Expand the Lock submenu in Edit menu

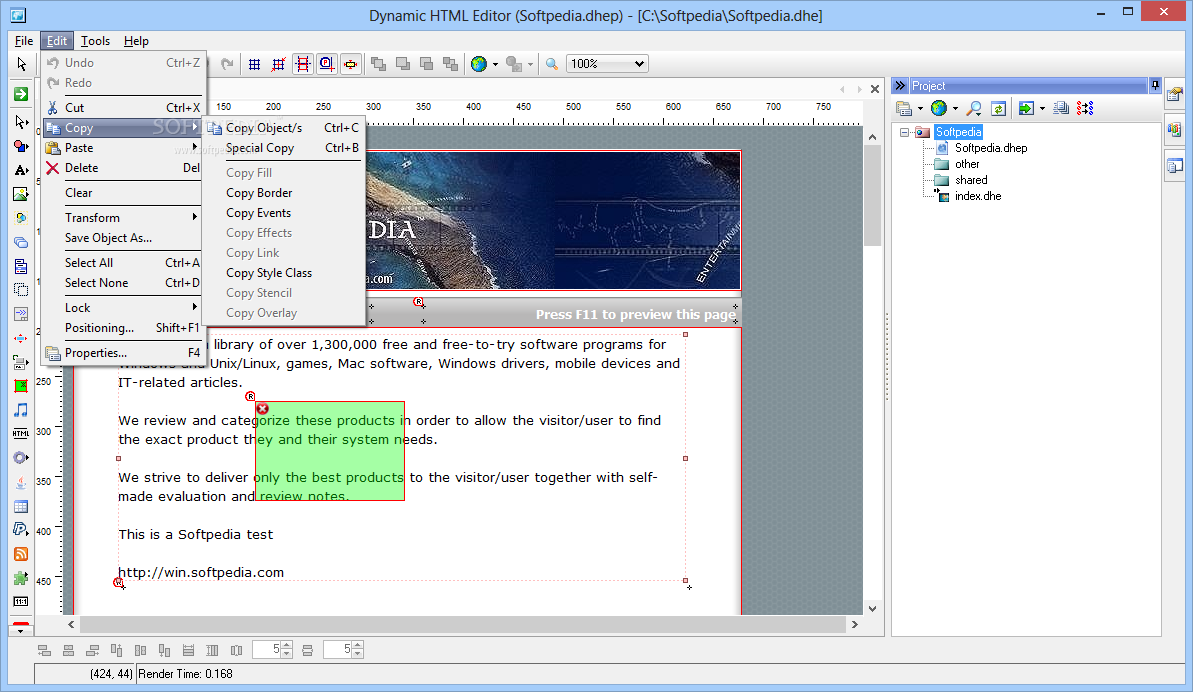click(x=122, y=308)
